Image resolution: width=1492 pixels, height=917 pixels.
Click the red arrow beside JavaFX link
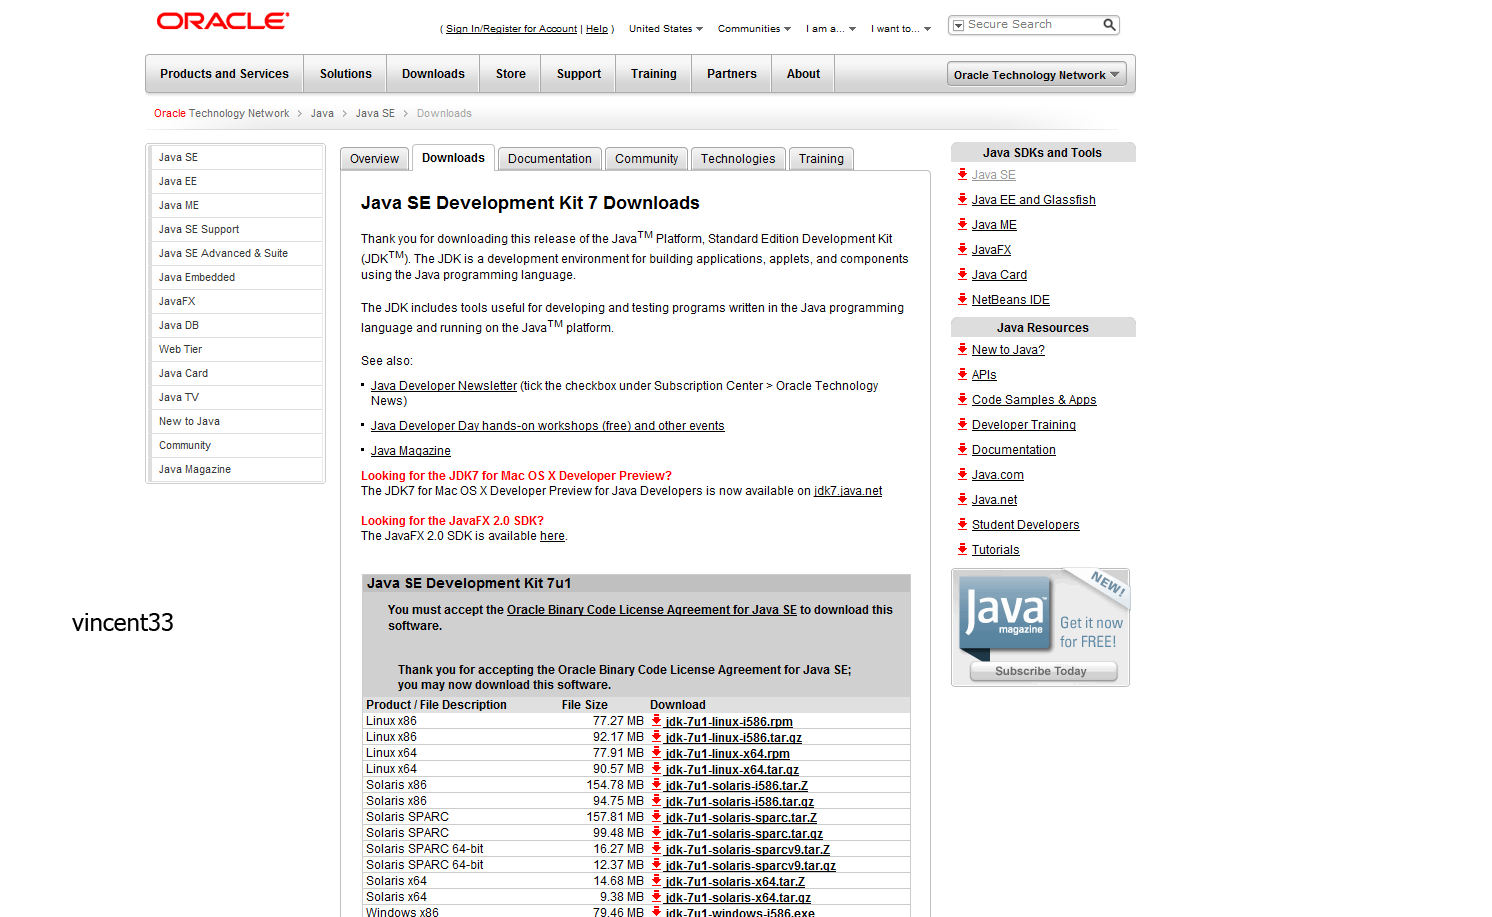pyautogui.click(x=962, y=249)
